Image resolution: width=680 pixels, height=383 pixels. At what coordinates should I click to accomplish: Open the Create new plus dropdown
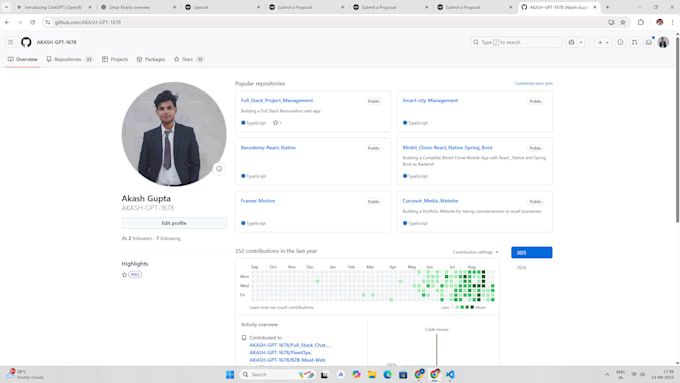(x=603, y=42)
